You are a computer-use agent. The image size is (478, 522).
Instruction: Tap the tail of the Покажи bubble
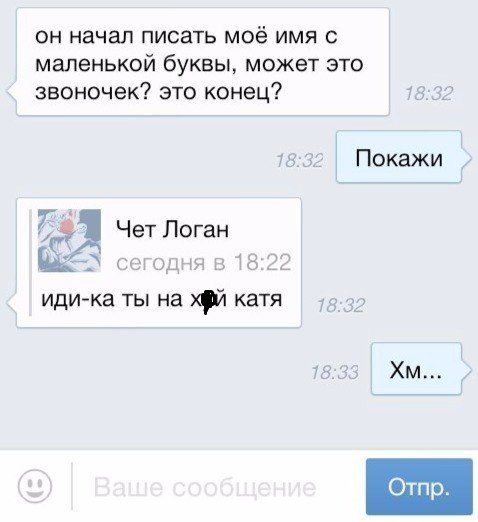[467, 157]
